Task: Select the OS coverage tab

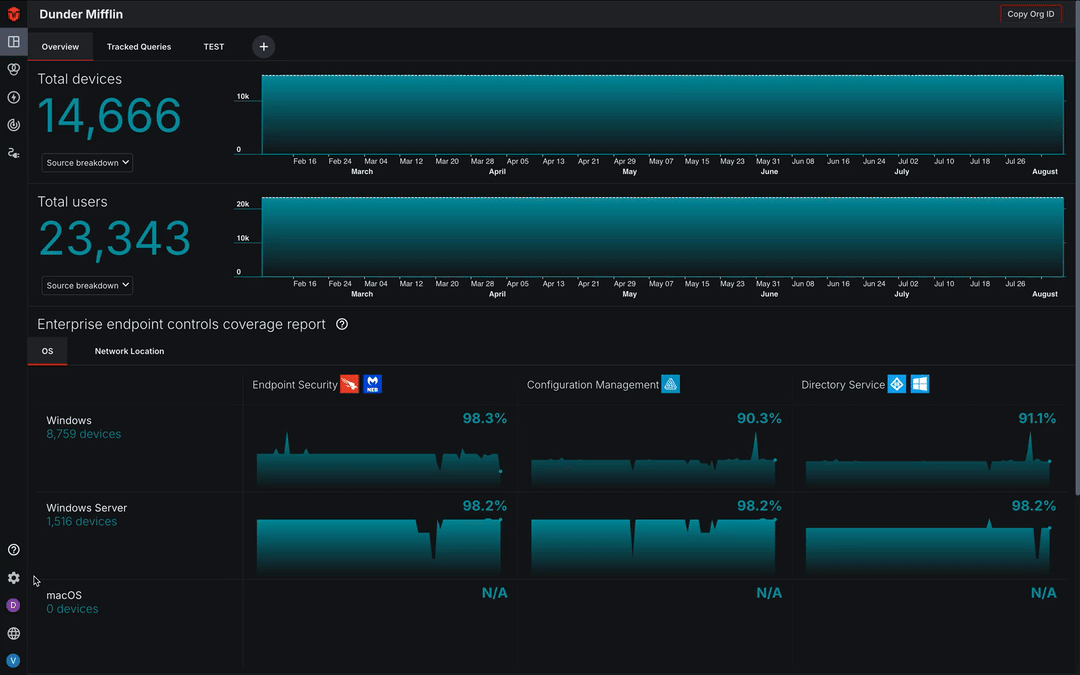Action: (48, 351)
